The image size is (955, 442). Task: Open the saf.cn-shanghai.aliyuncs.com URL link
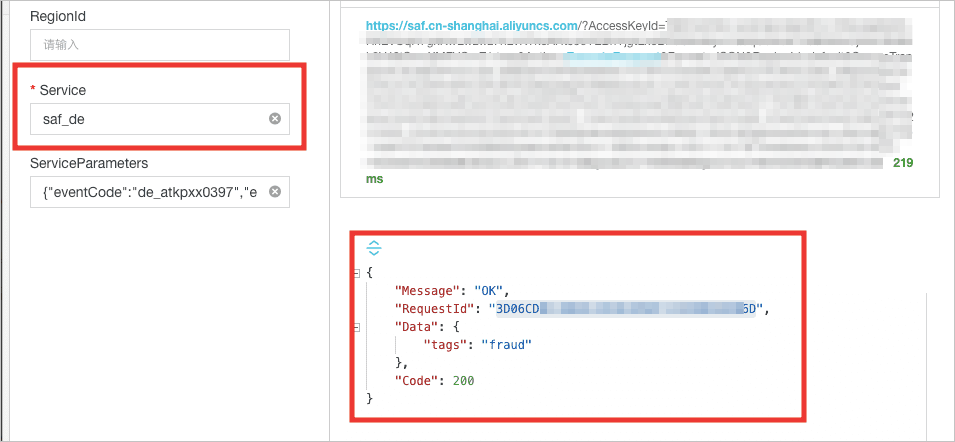(471, 26)
